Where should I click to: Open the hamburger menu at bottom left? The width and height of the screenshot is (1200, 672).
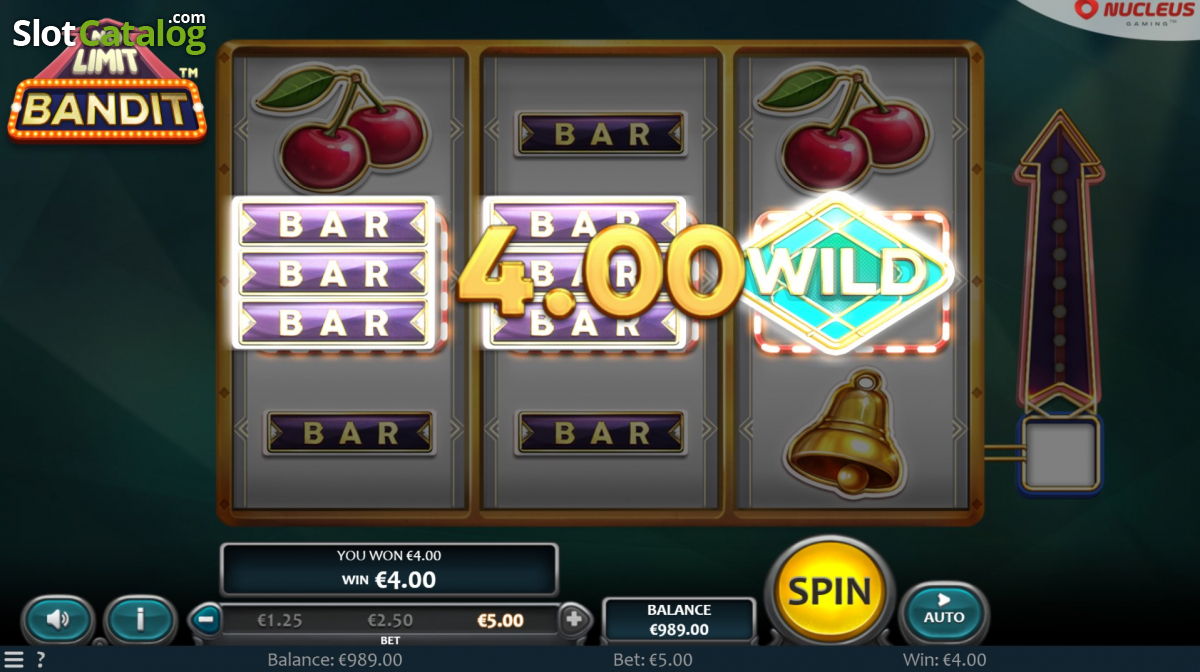(13, 660)
